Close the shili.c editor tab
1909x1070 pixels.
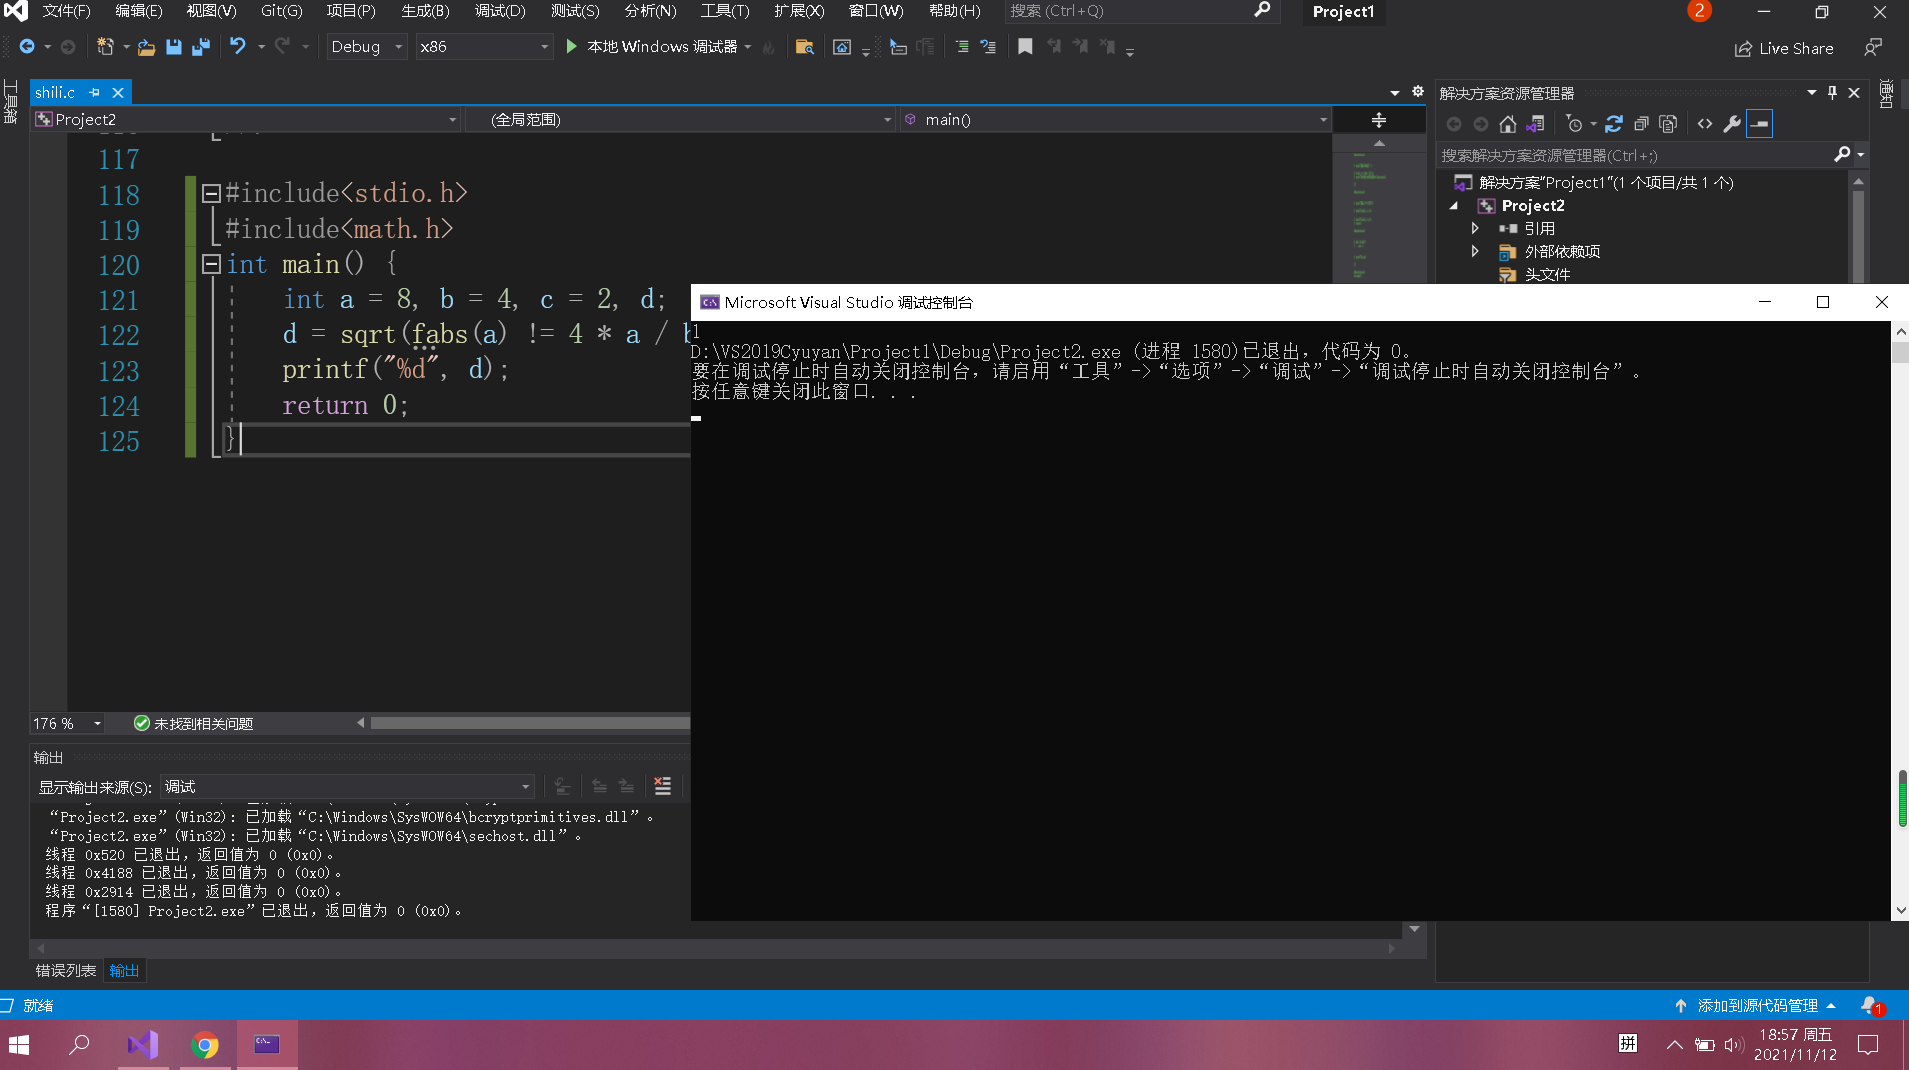[x=118, y=92]
